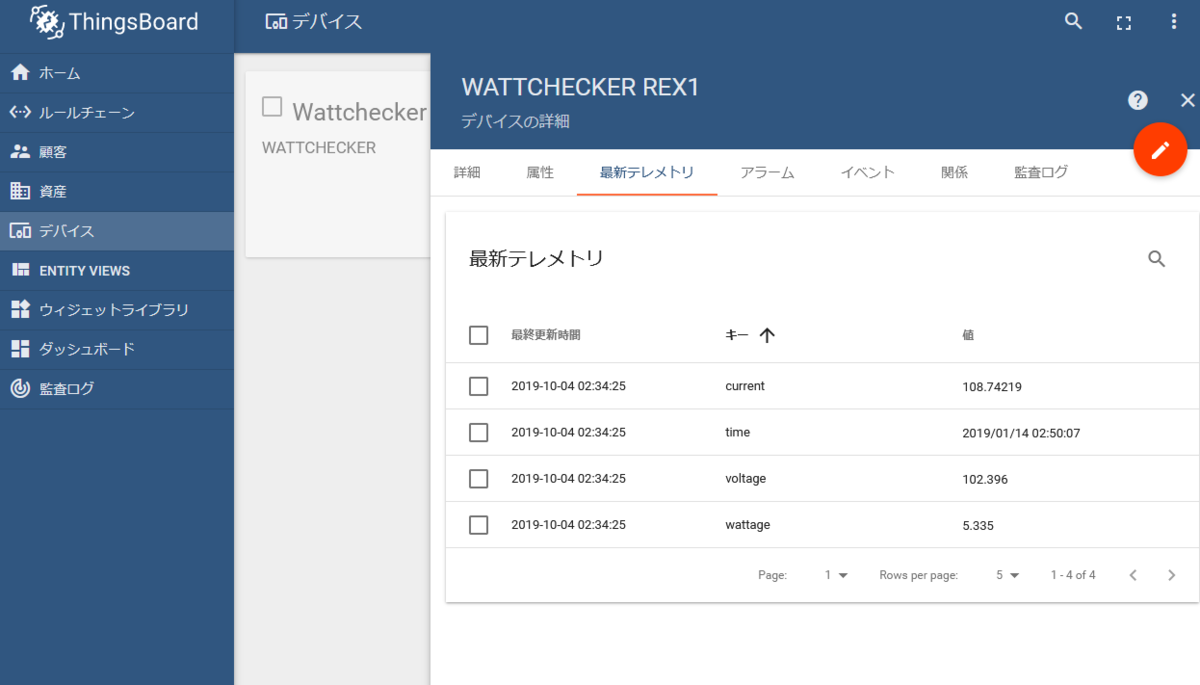Click devices icon in the top title bar
The image size is (1200, 685).
coord(276,22)
